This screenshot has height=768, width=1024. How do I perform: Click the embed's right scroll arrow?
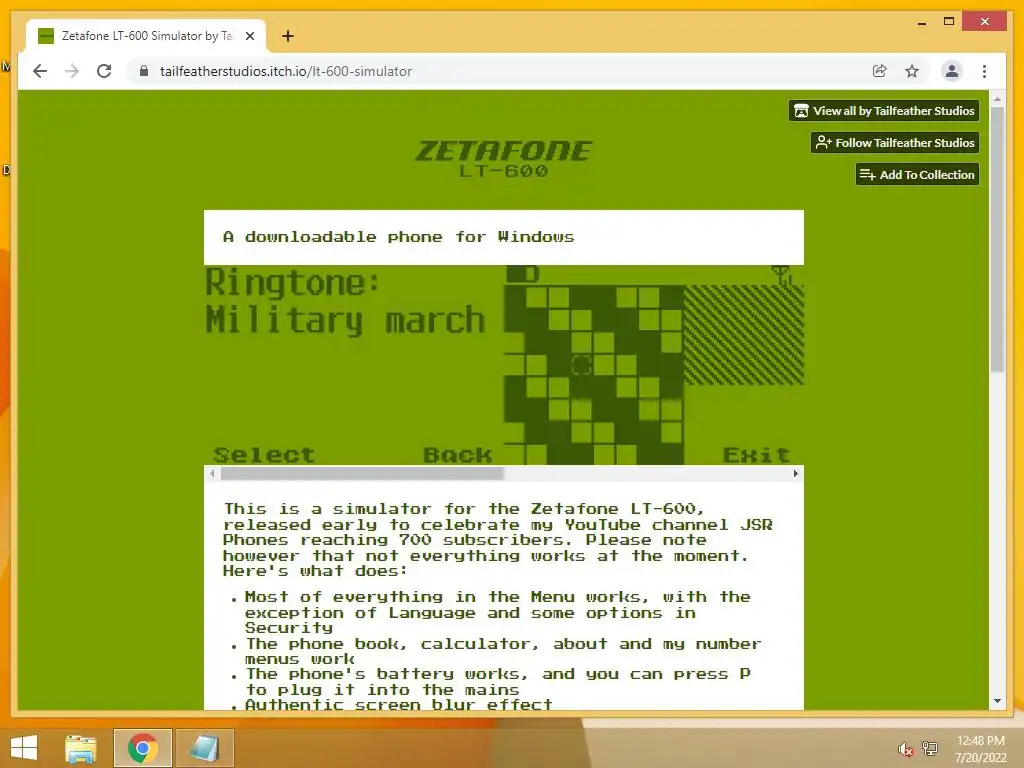coord(795,473)
